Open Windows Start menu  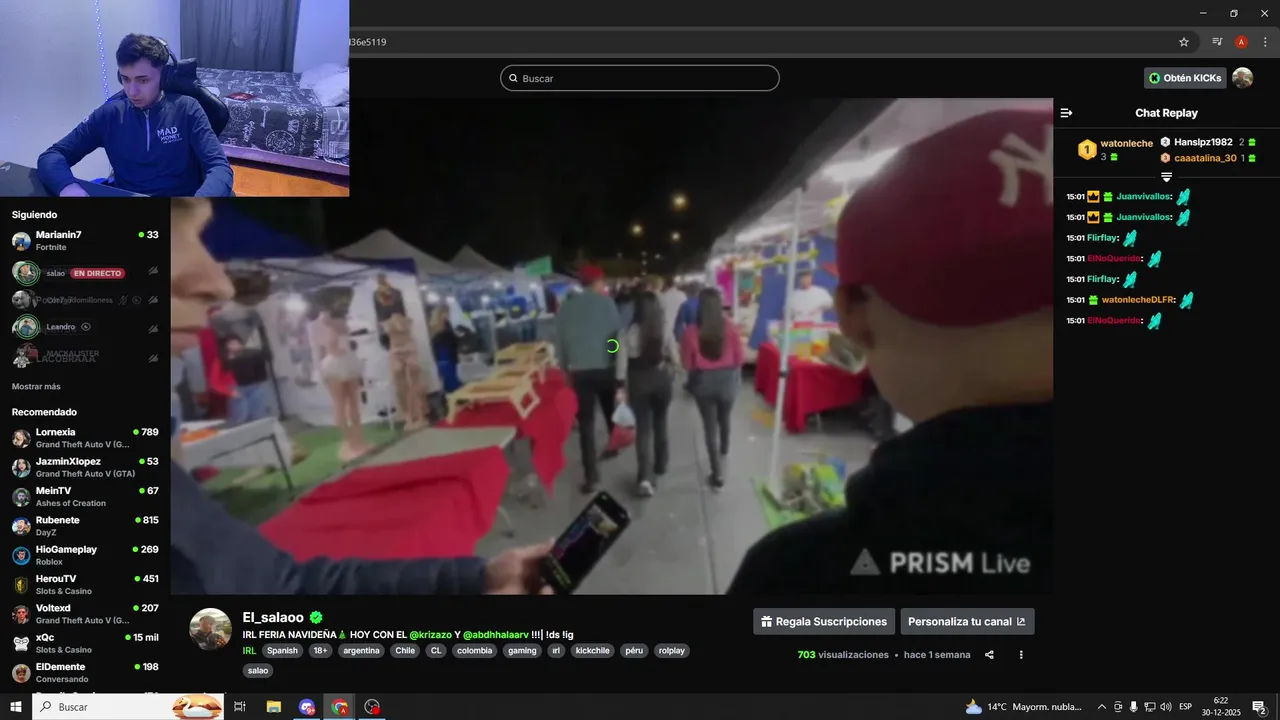click(16, 707)
